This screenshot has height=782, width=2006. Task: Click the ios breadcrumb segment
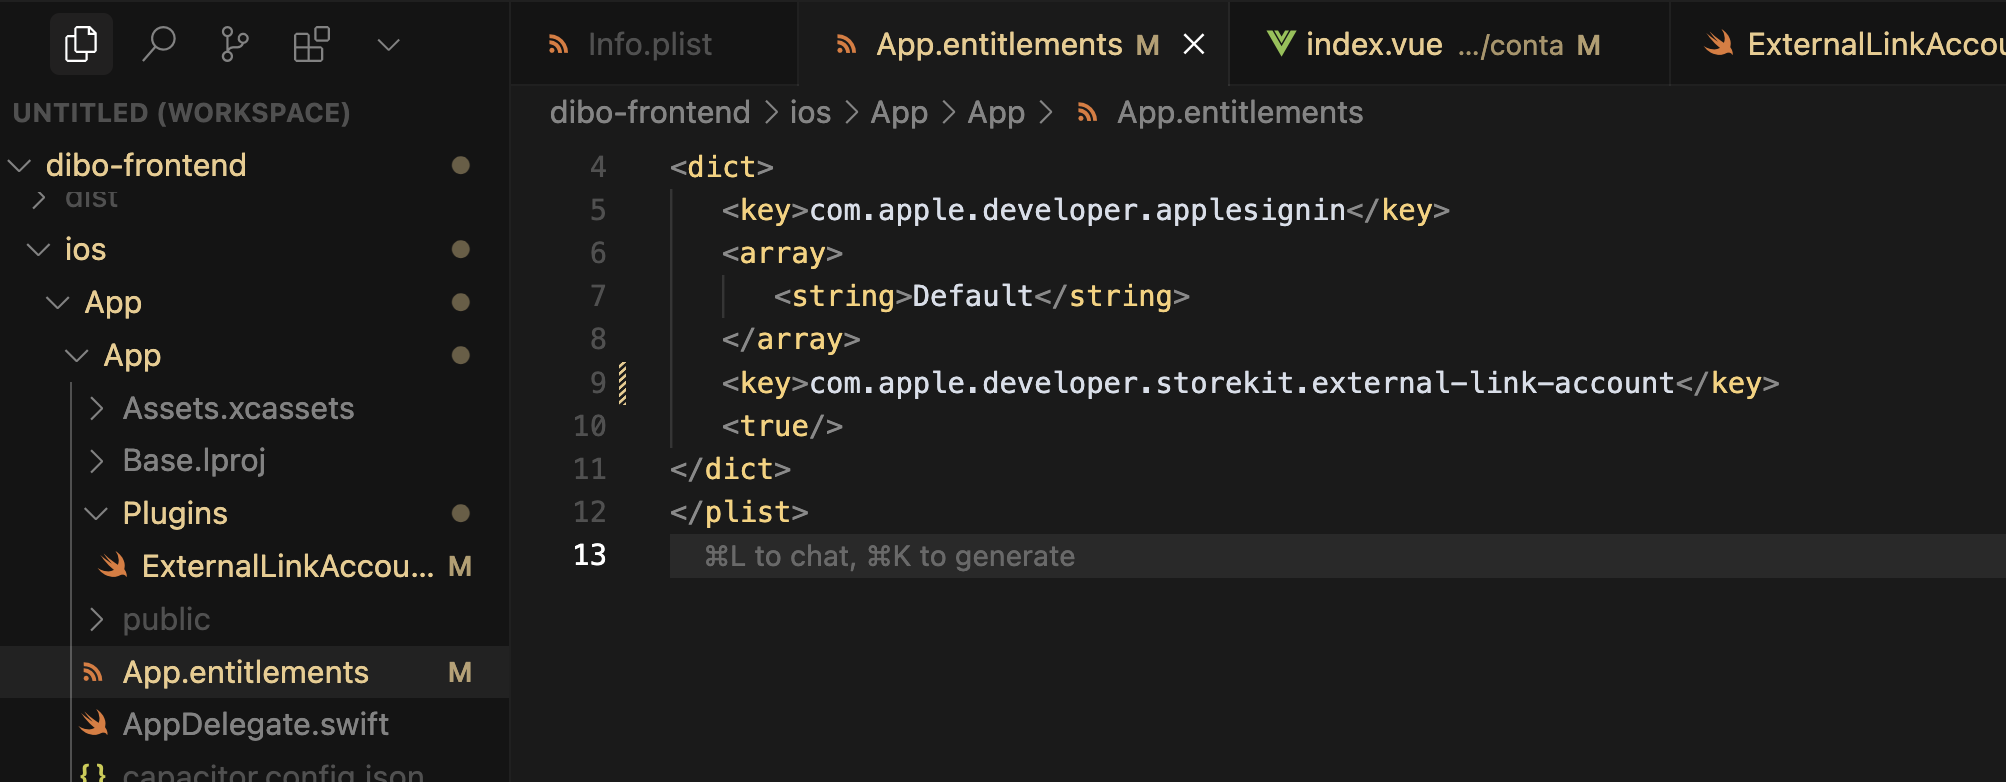pyautogui.click(x=810, y=113)
